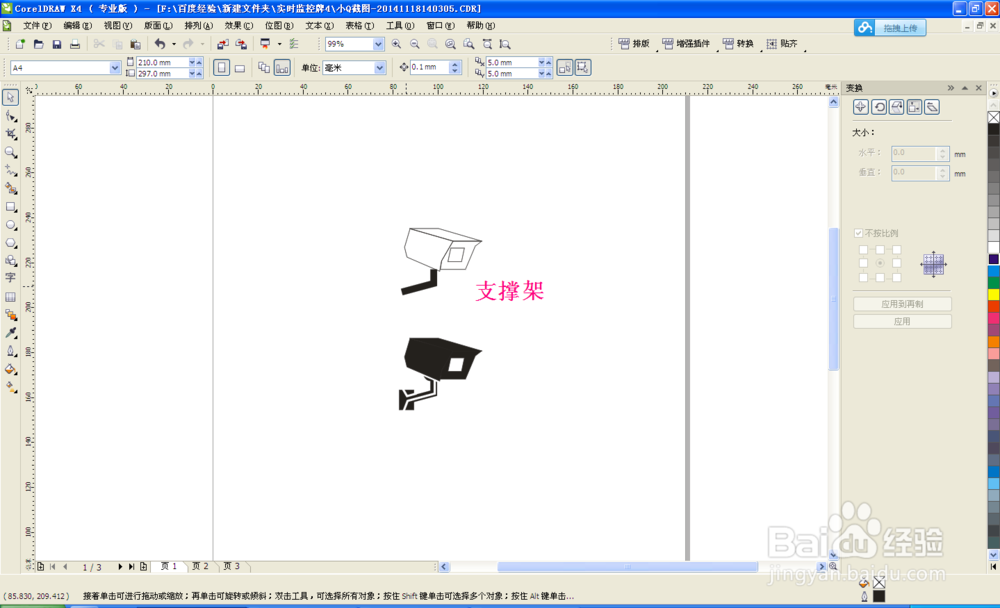Viewport: 1000px width, 608px height.
Task: Click the 应用到再制 button in Transform docker
Action: coord(902,304)
